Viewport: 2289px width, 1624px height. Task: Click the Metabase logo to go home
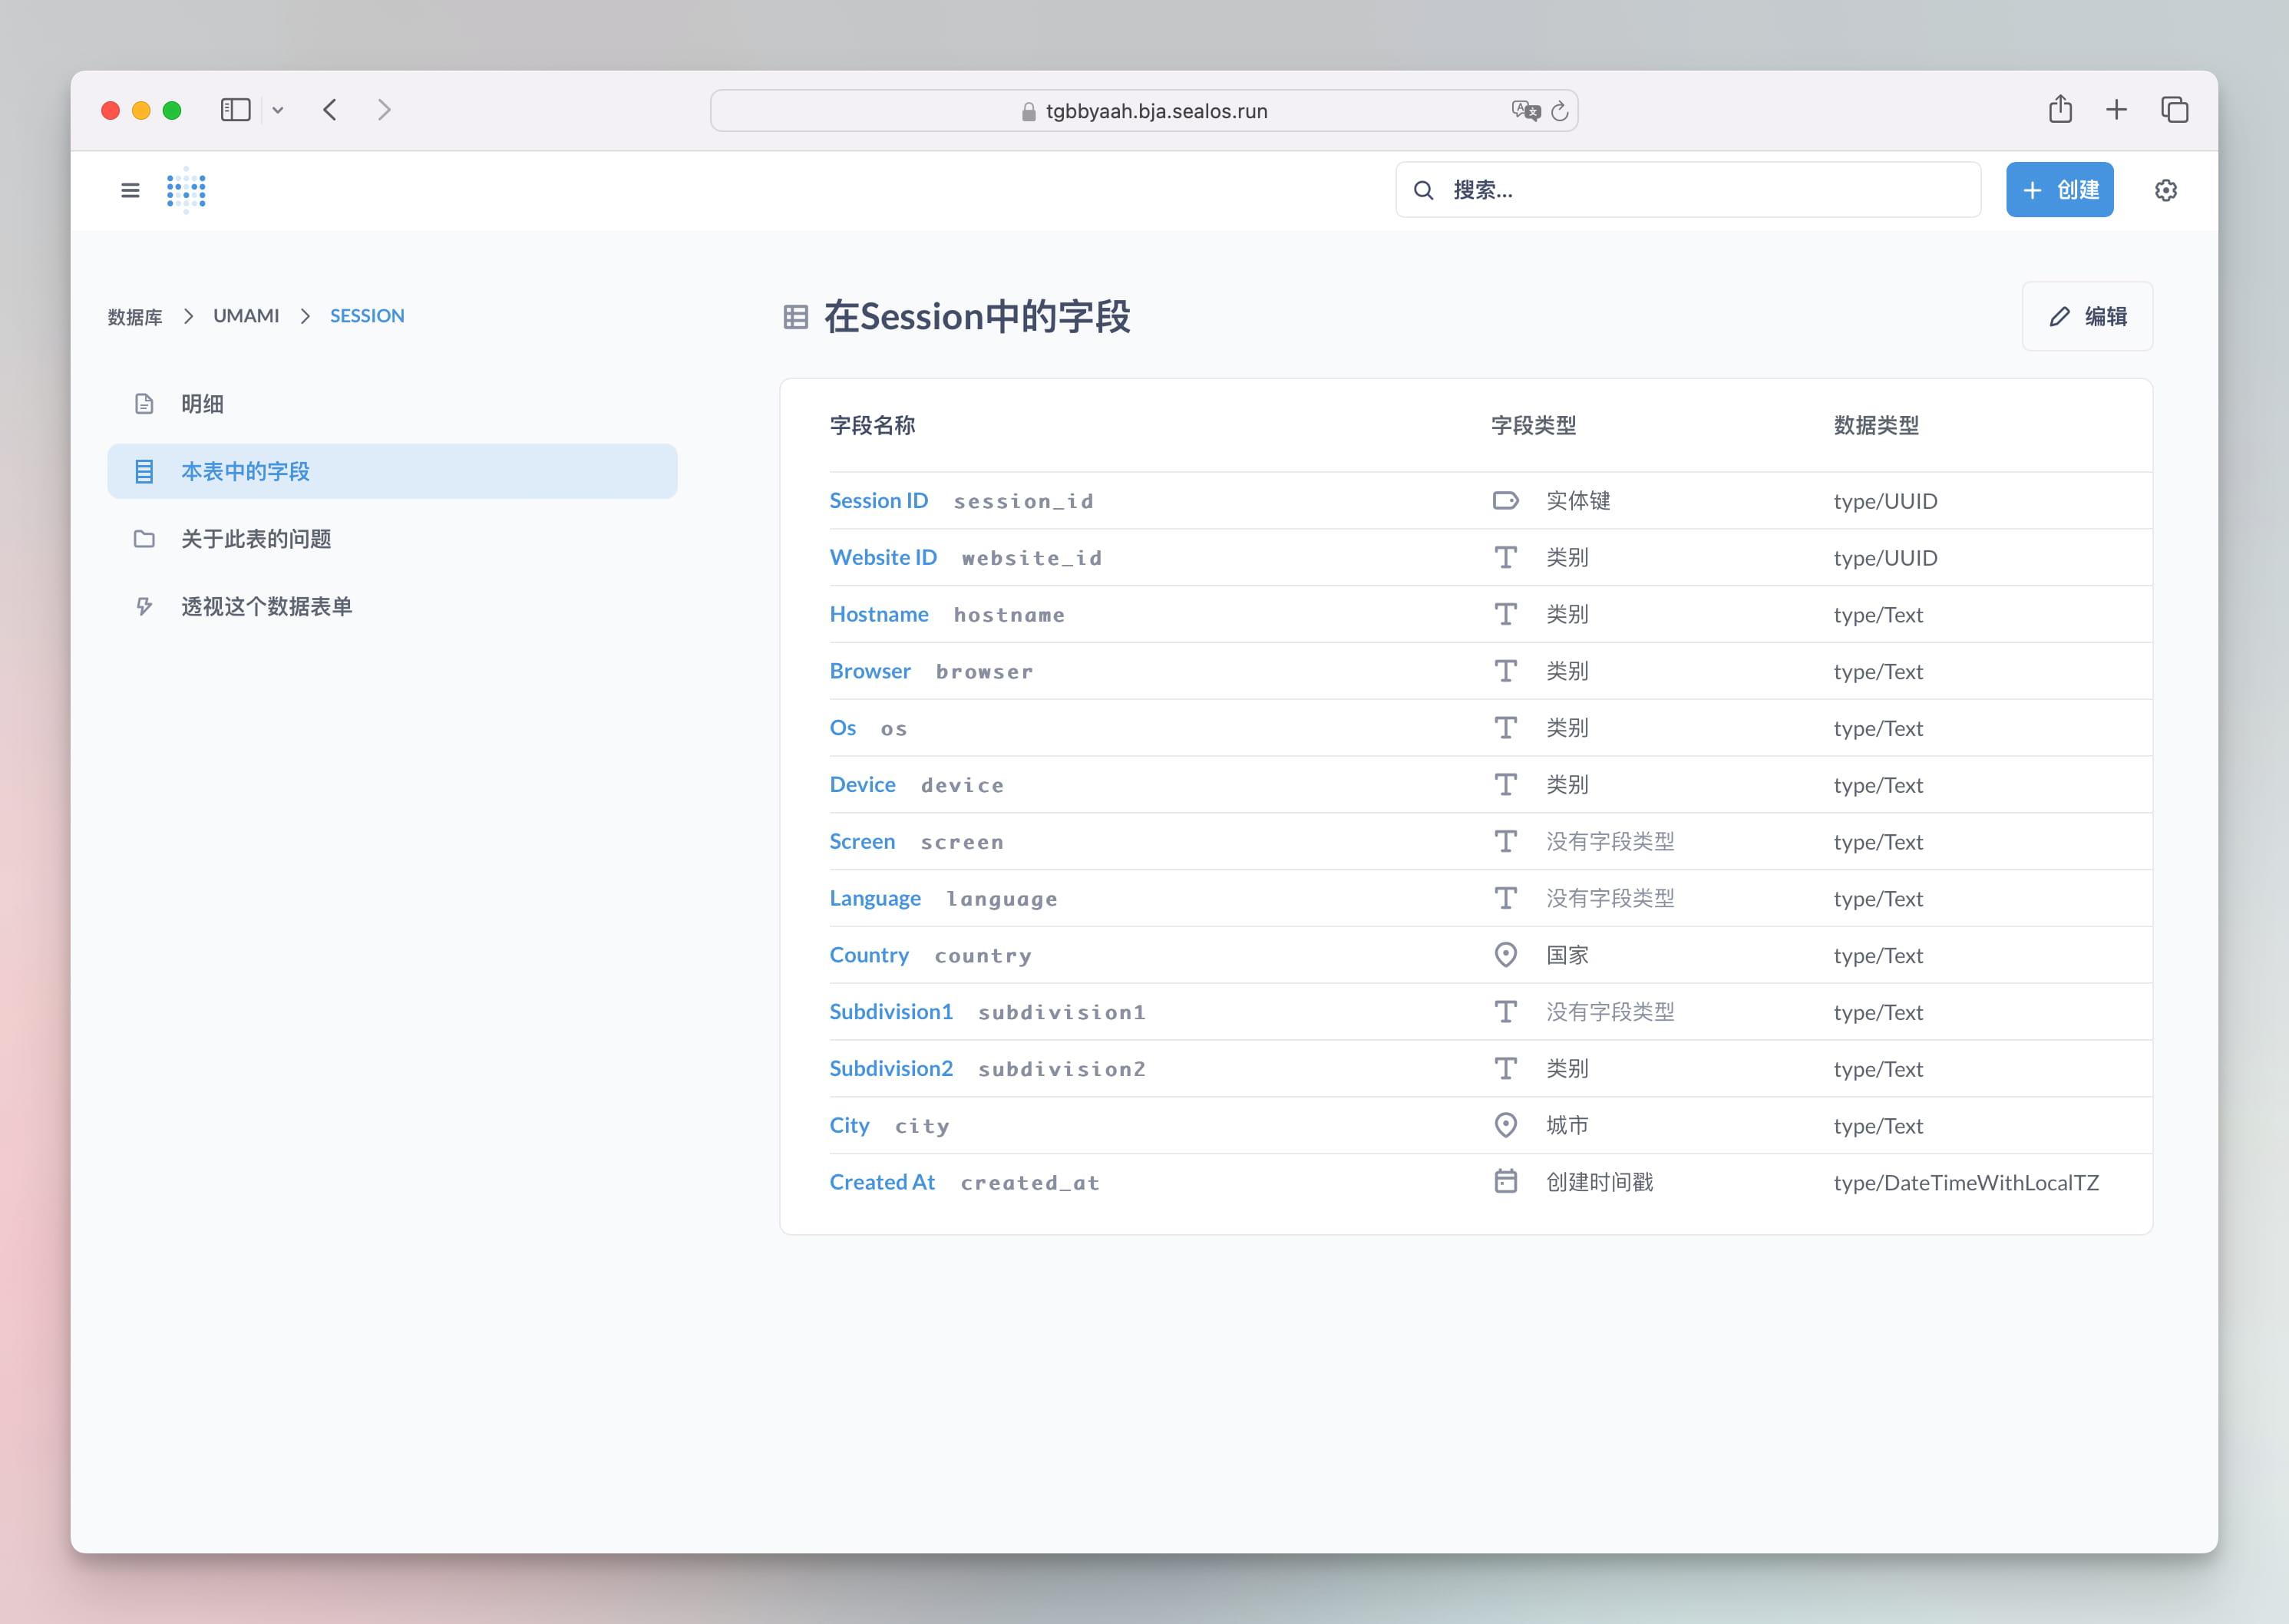pos(186,190)
